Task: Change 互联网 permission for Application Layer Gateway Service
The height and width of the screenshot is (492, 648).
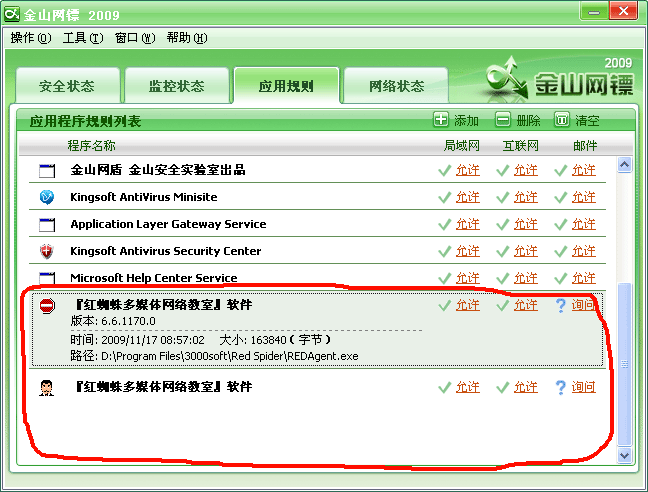Action: [525, 224]
